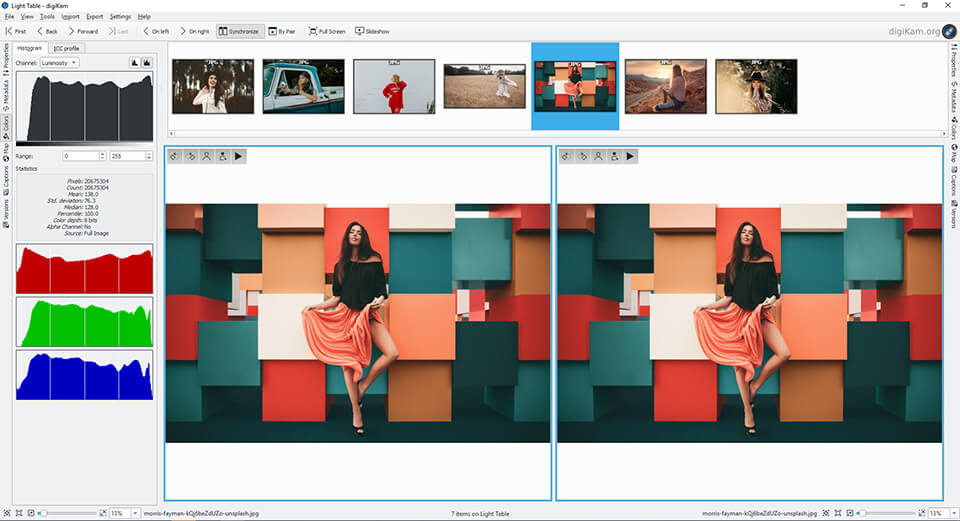The image size is (960, 521).
Task: Rotate left in left preview panel
Action: click(174, 156)
